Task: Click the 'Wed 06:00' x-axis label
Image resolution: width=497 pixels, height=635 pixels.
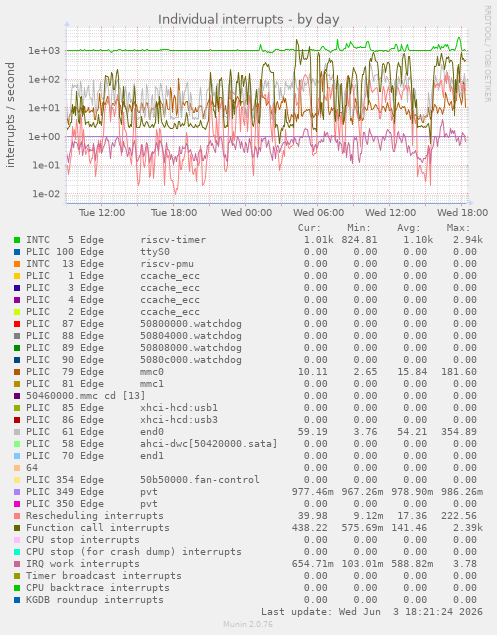Action: pos(318,213)
